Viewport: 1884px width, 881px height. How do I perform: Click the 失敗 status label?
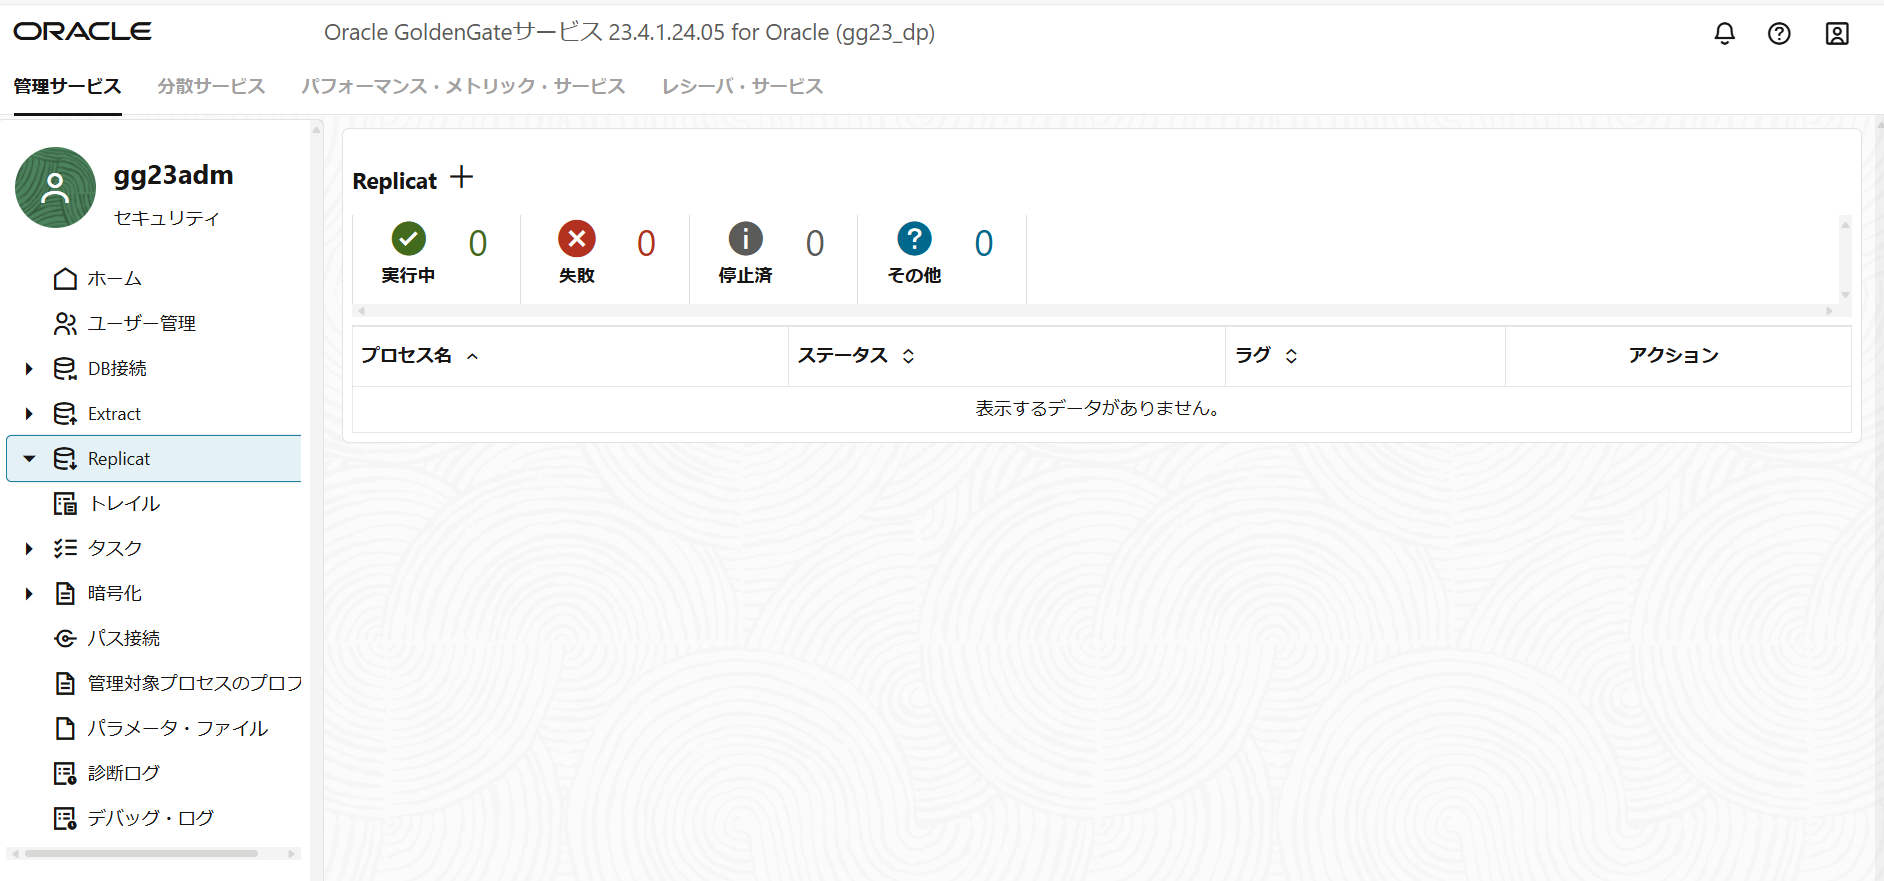[577, 275]
